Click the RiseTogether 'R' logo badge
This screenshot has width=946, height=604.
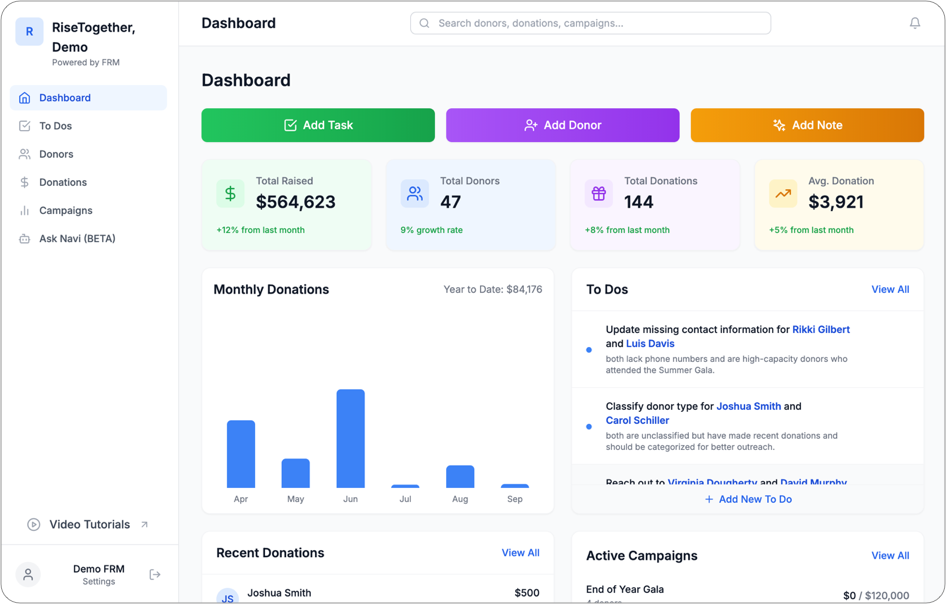(29, 32)
